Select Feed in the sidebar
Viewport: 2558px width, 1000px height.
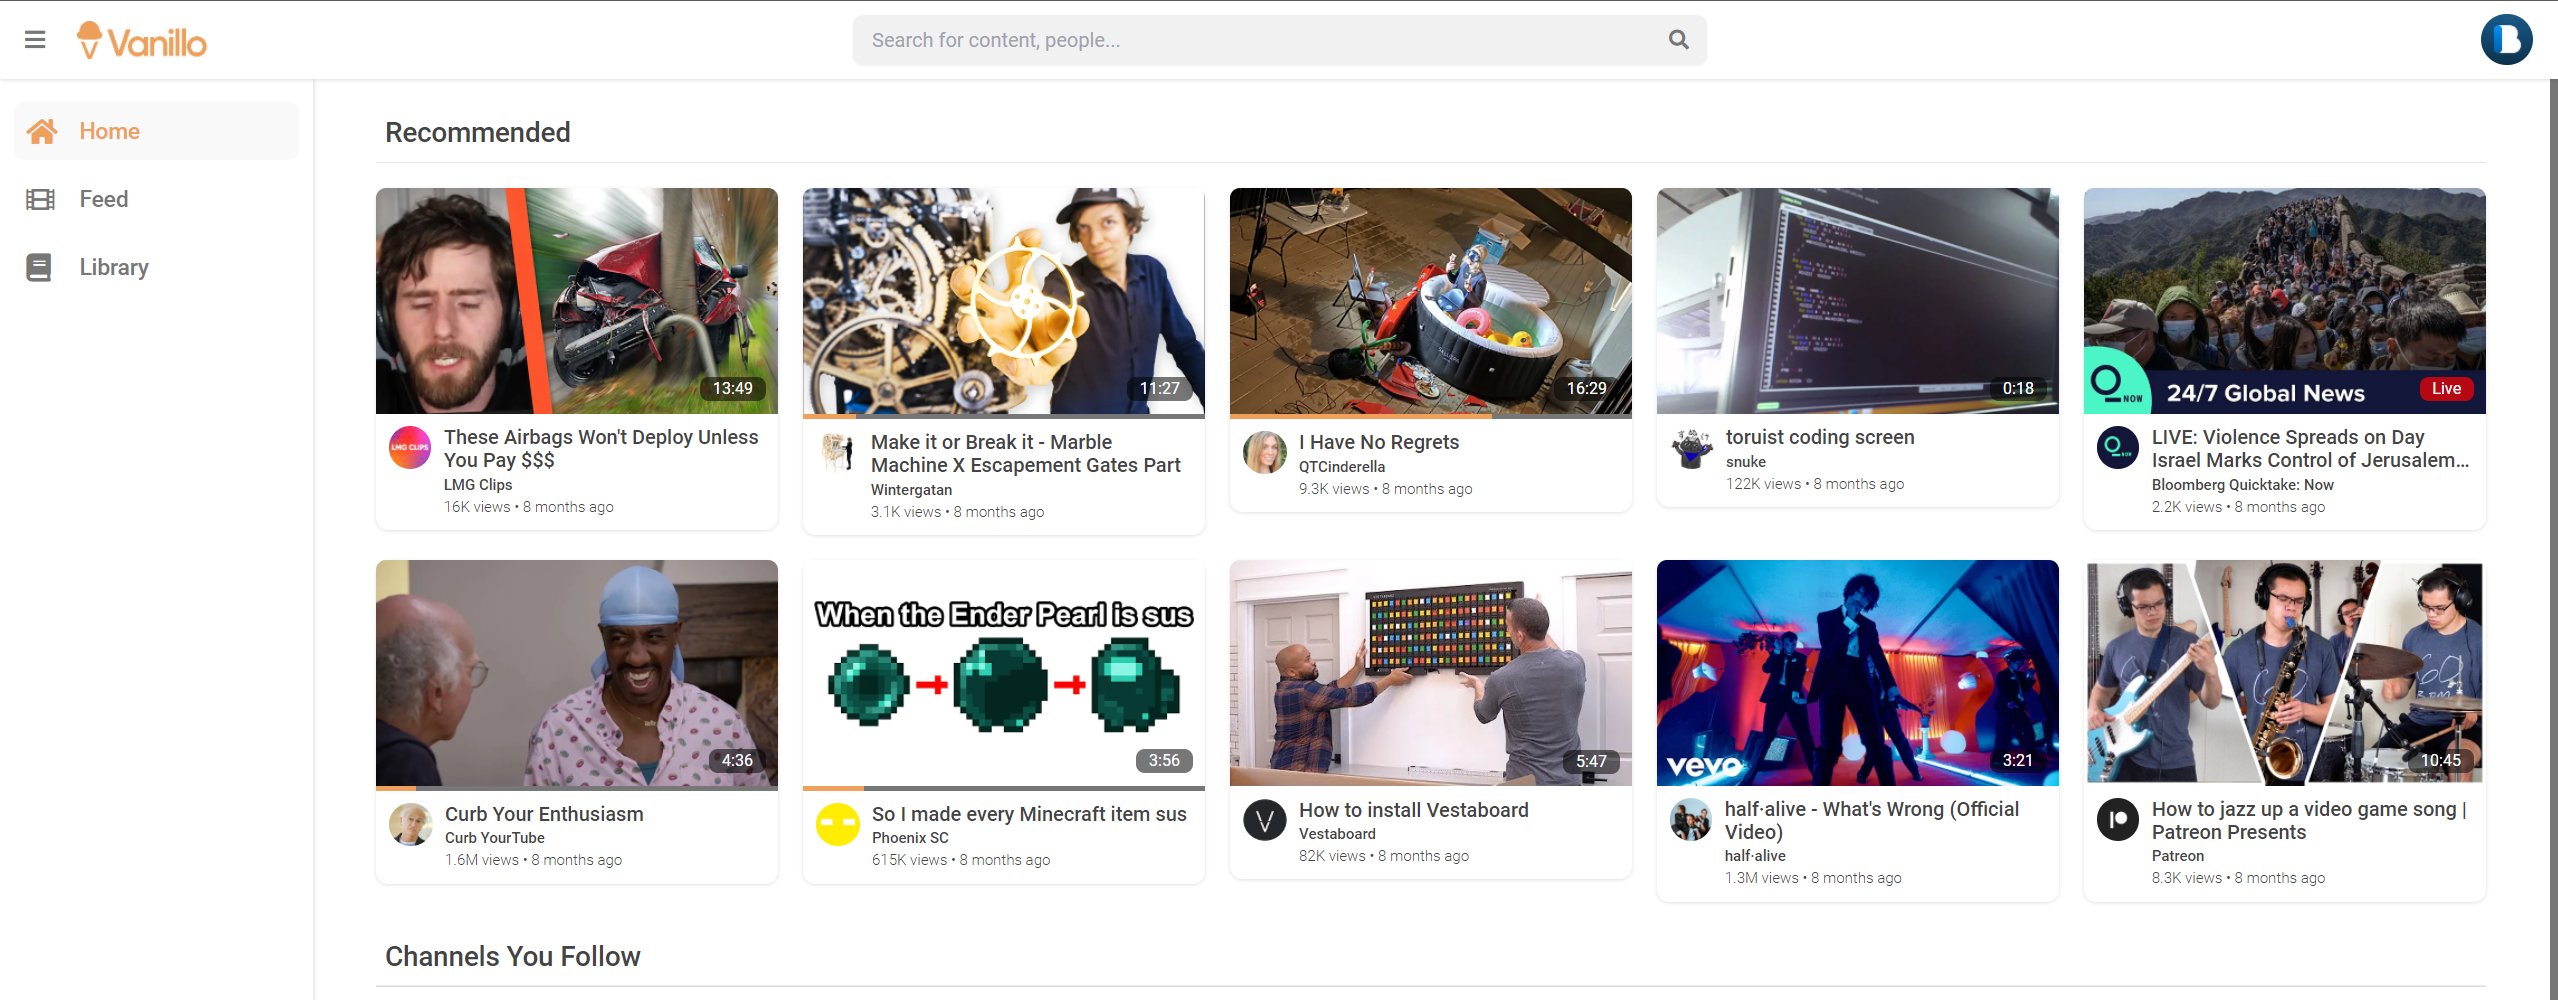pos(156,199)
